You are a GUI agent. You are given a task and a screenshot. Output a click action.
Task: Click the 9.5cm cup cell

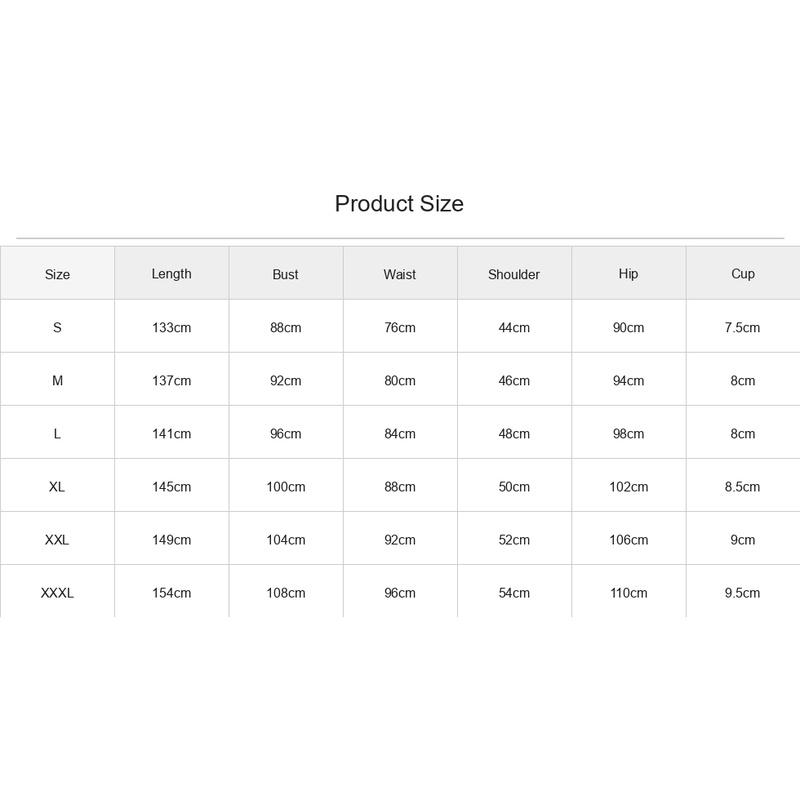(x=742, y=592)
